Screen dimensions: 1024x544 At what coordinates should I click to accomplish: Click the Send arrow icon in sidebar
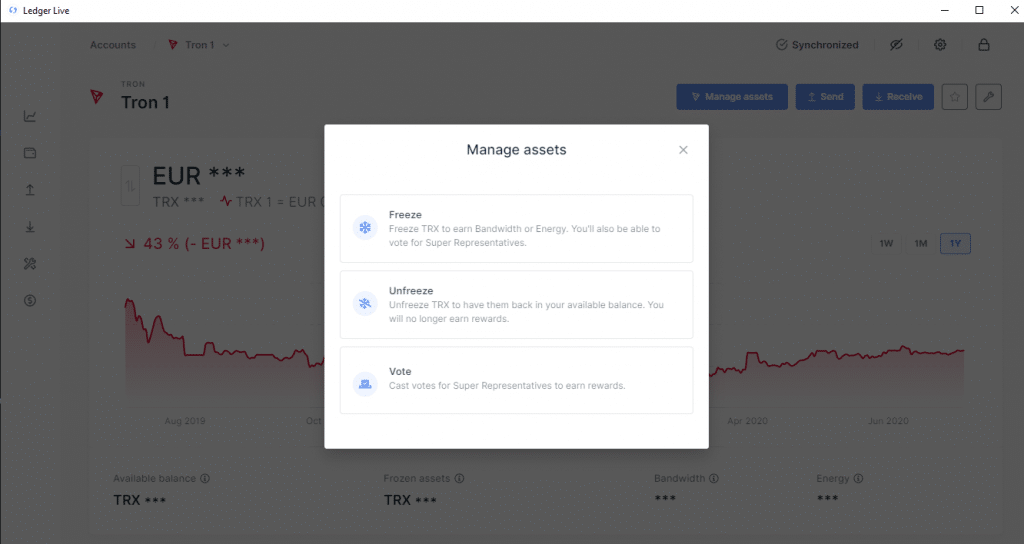pos(30,190)
